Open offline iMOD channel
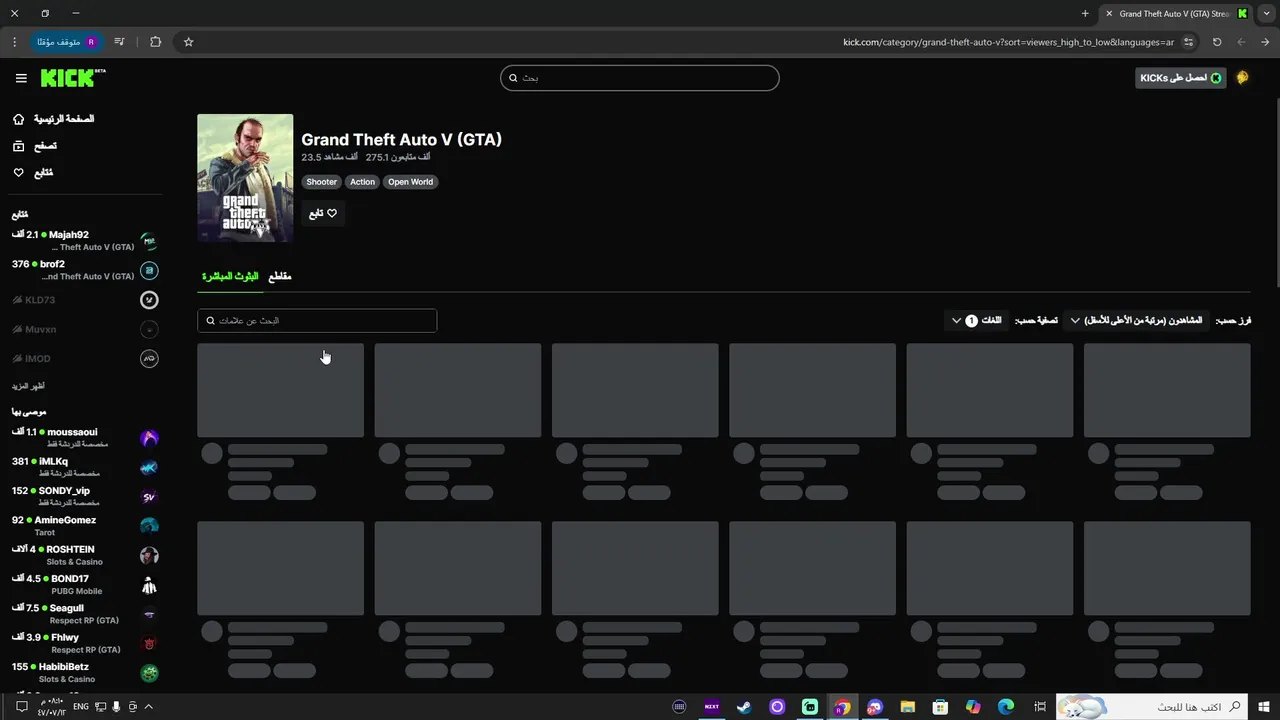 85,358
